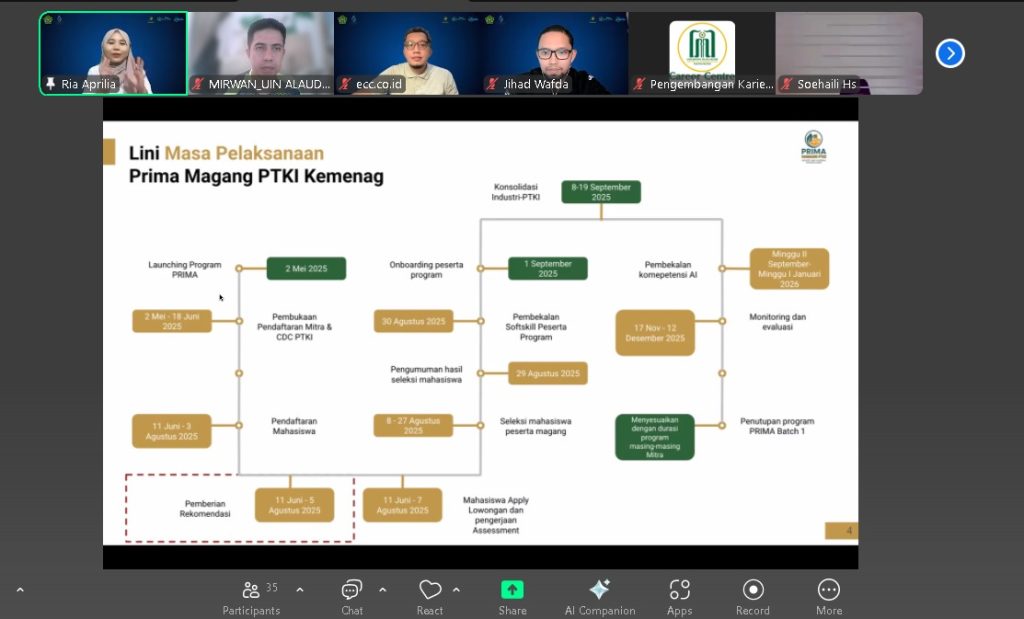Click the '8-19 September 2025' date box
Image resolution: width=1024 pixels, height=619 pixels.
(601, 192)
